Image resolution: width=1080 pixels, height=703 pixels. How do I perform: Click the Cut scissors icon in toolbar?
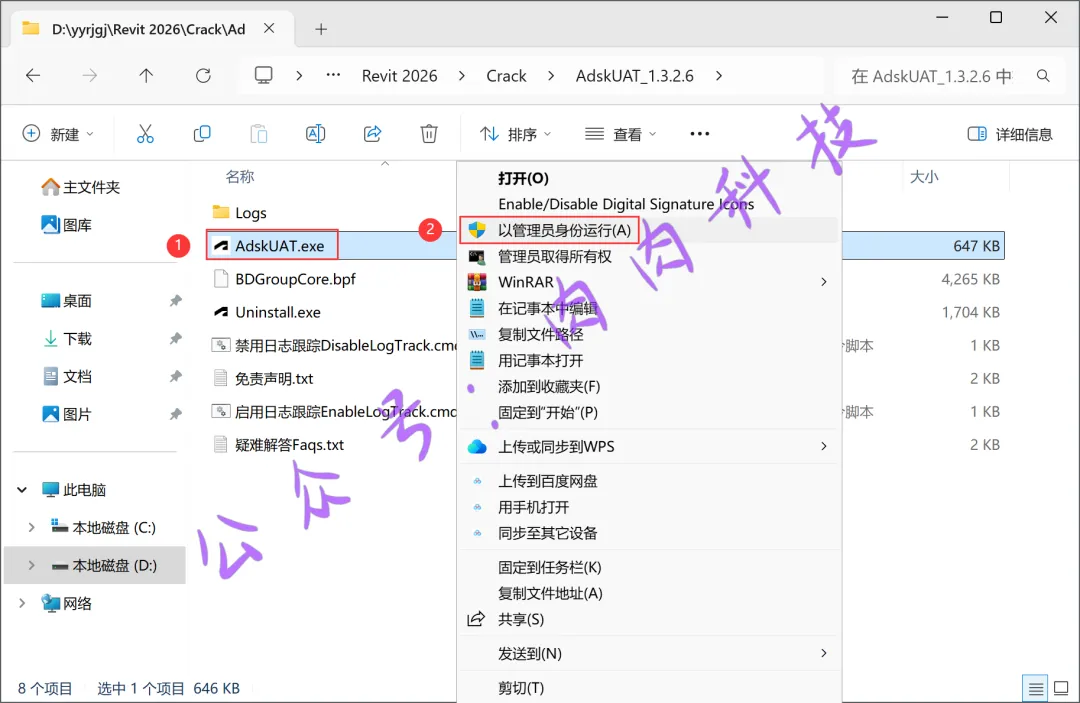click(x=145, y=134)
